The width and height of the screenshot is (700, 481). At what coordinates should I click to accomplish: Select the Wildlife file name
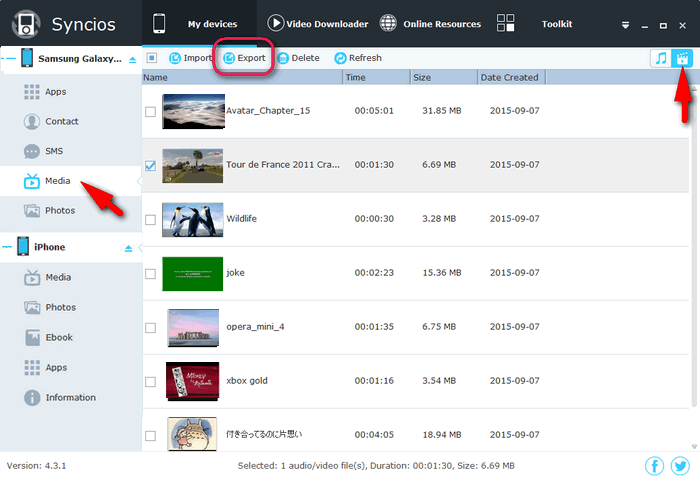click(x=242, y=219)
